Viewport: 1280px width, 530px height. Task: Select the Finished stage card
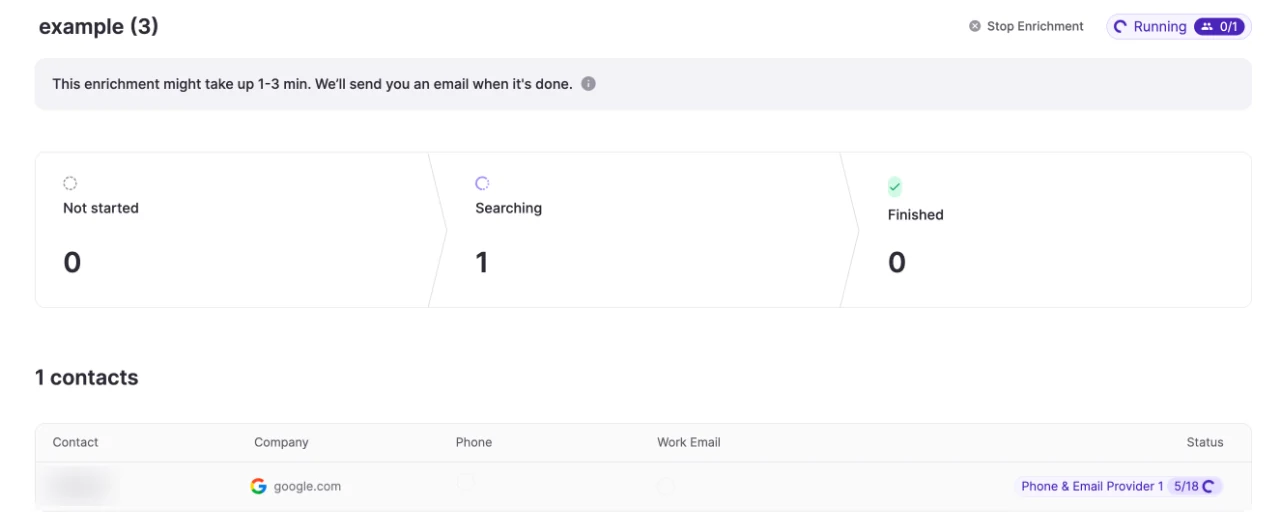point(1048,230)
